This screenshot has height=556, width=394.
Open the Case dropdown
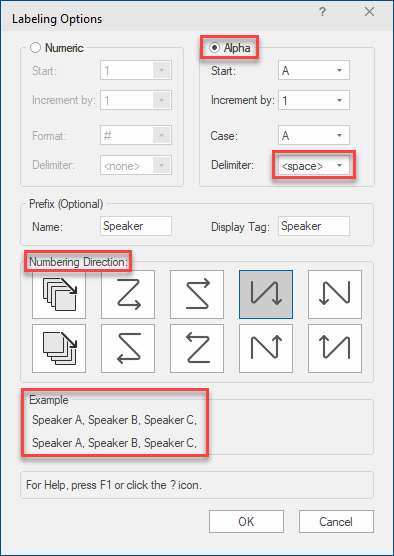point(313,135)
